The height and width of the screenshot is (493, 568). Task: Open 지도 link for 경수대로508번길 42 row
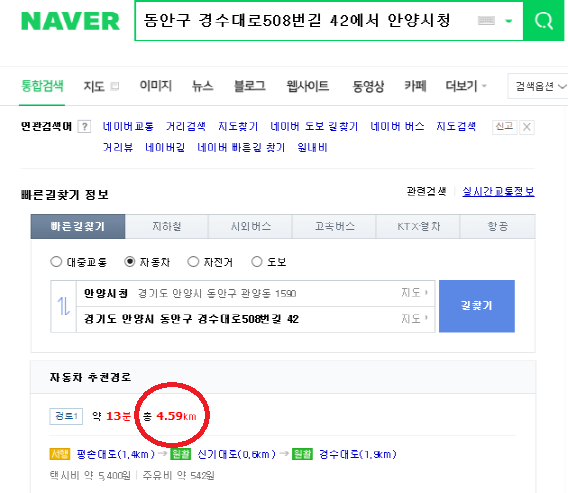(414, 319)
